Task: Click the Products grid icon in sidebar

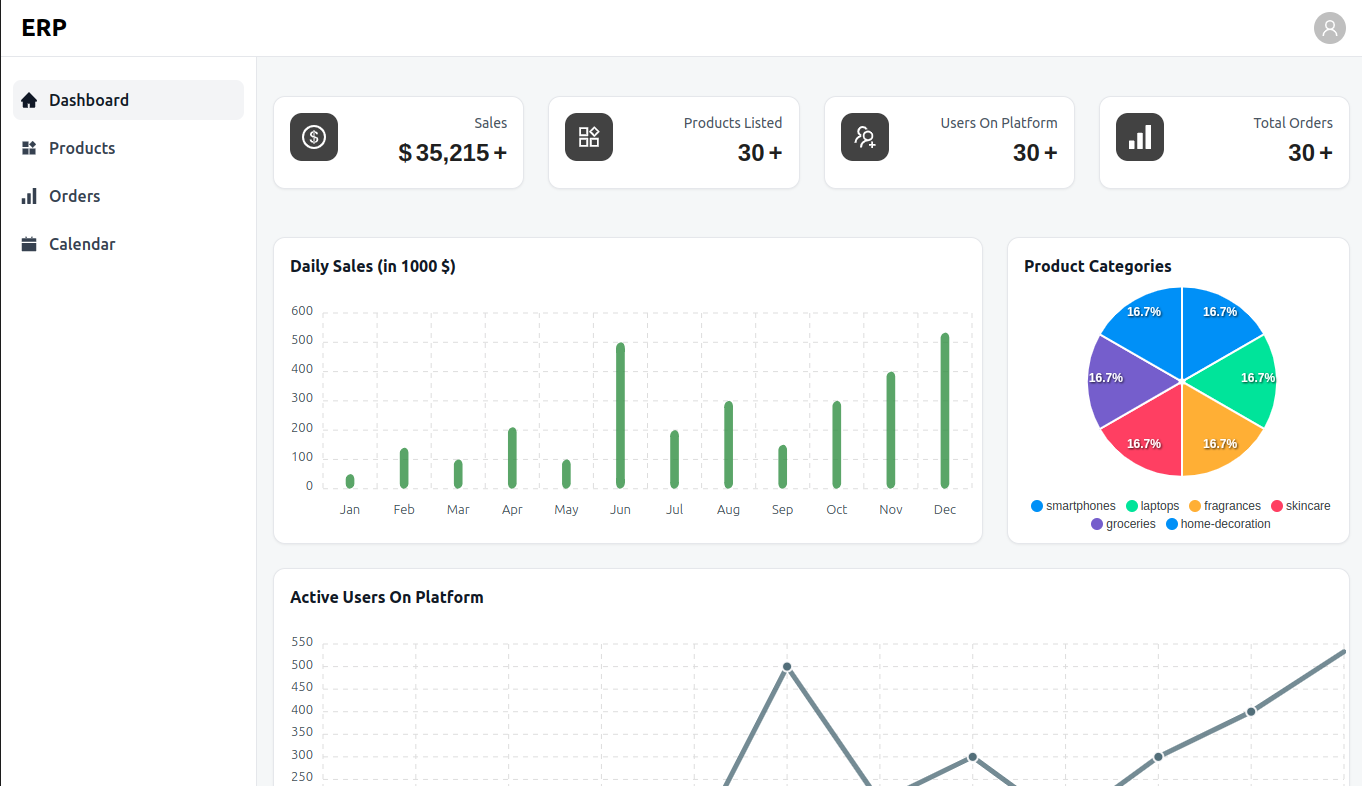Action: tap(29, 148)
